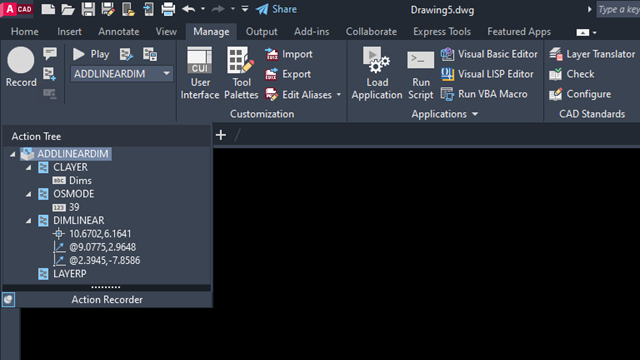
Task: Click Import customization
Action: point(289,54)
